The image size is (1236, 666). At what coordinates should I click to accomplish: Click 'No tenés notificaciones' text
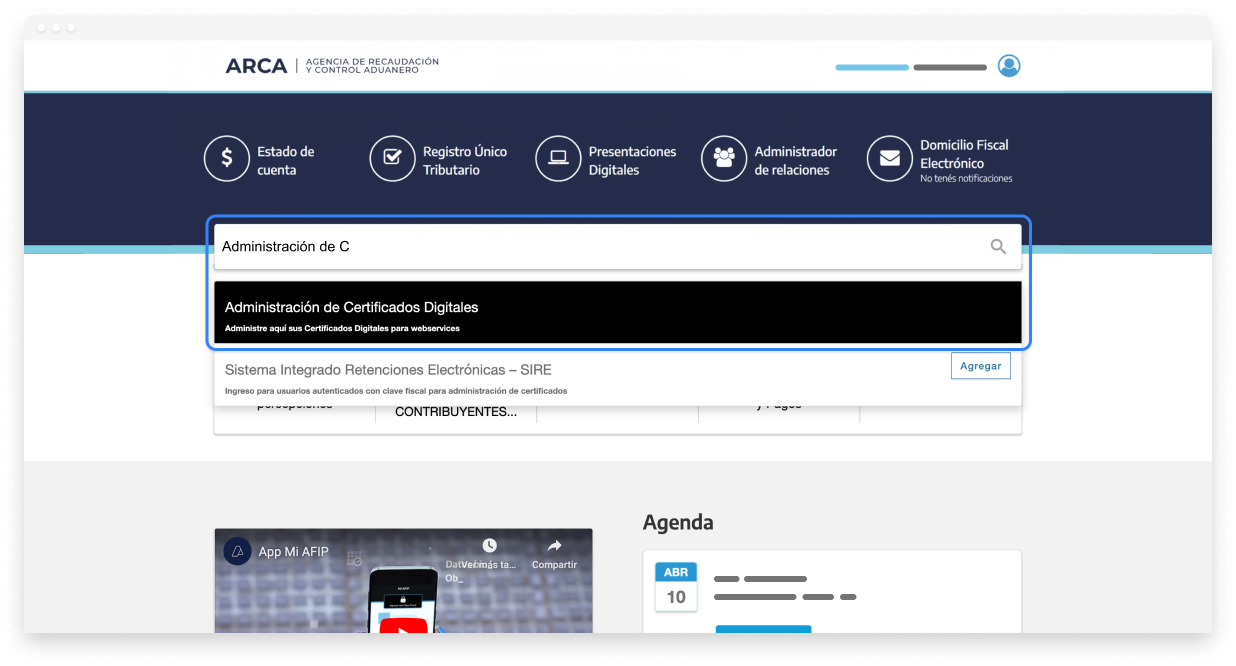pos(966,179)
